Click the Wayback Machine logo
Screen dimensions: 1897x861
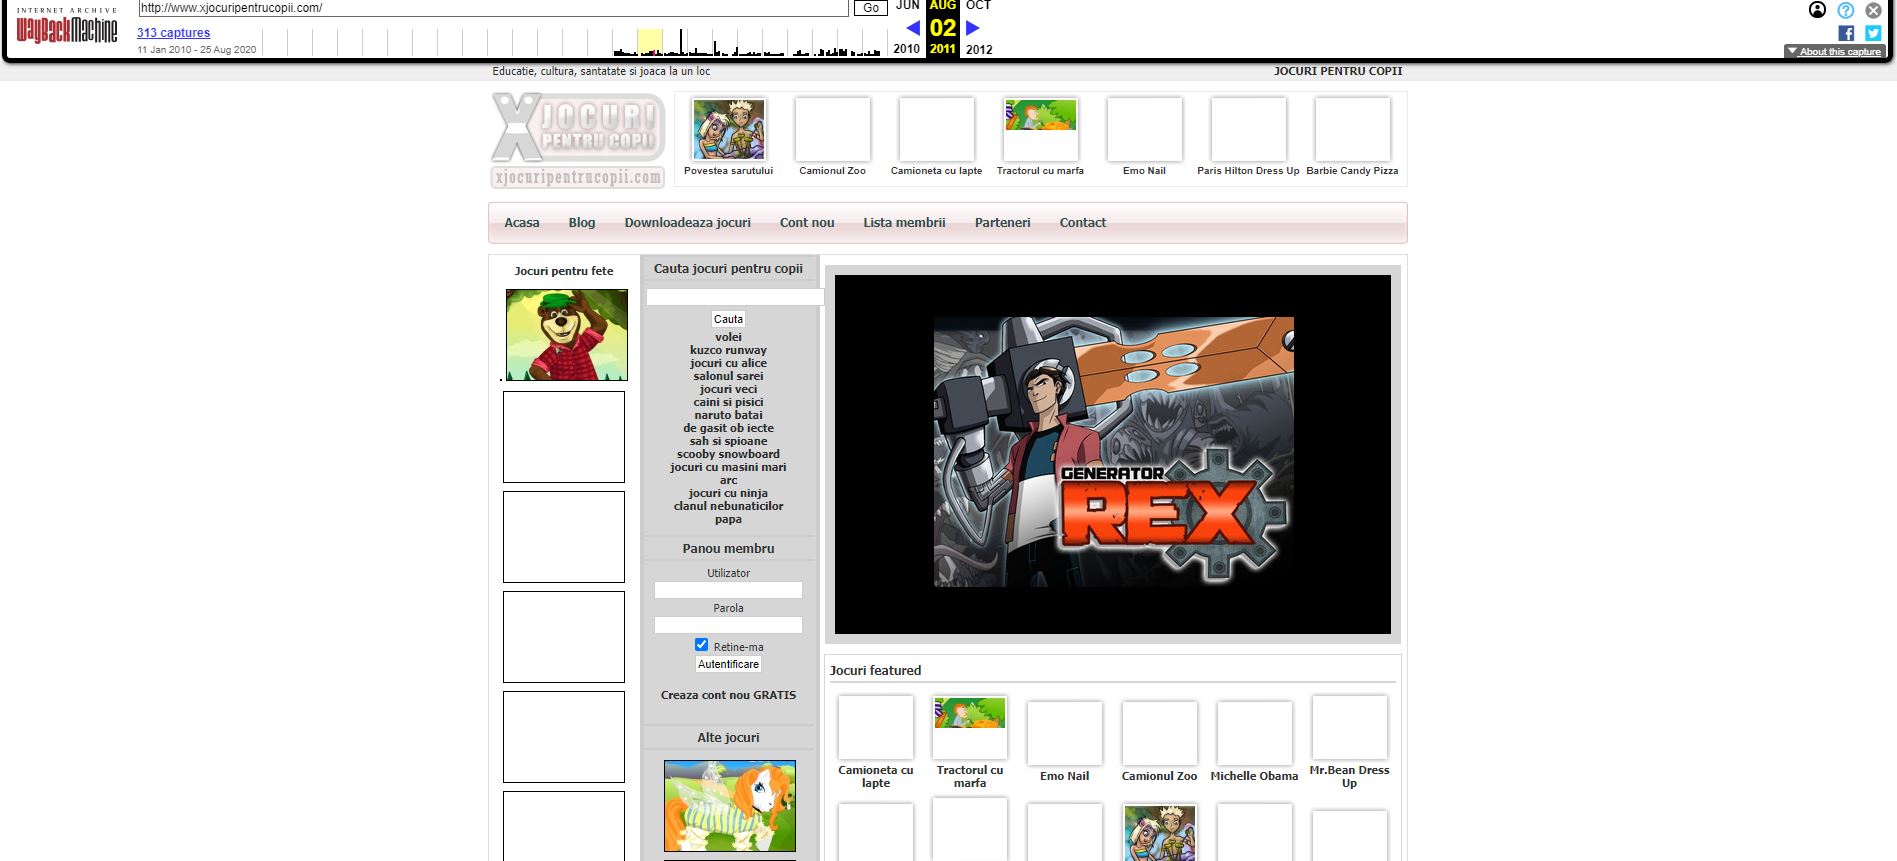click(66, 30)
